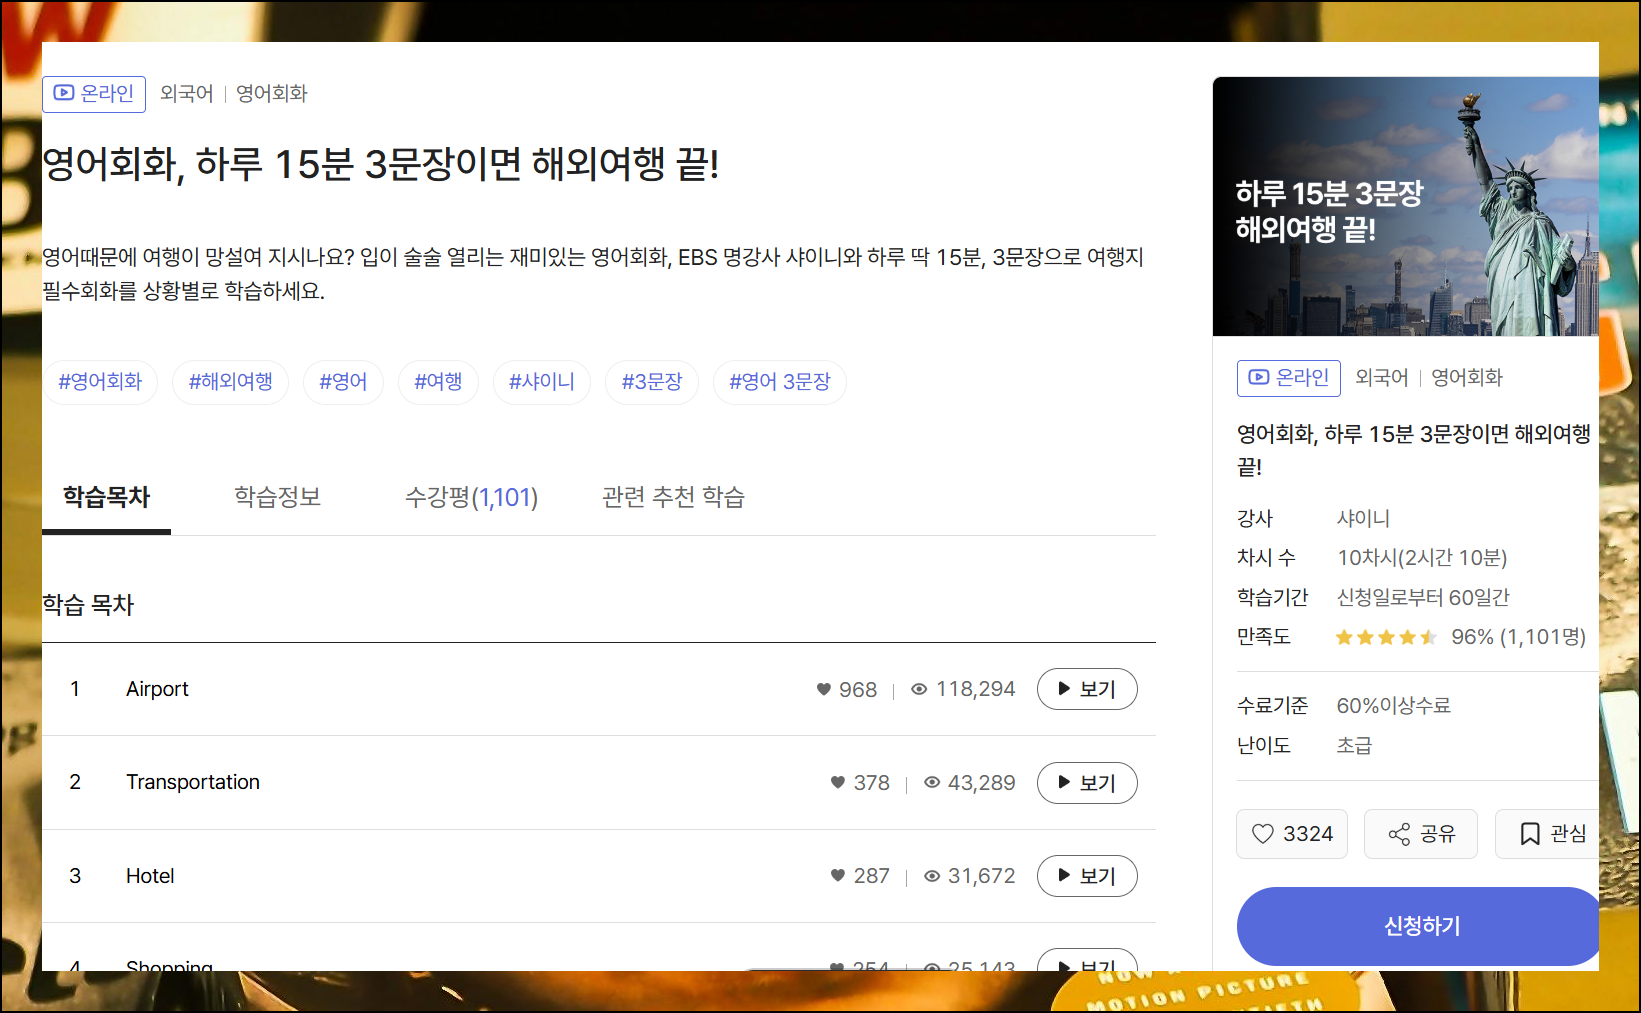
Task: Click the eye views icon on Airport row
Action: point(919,689)
